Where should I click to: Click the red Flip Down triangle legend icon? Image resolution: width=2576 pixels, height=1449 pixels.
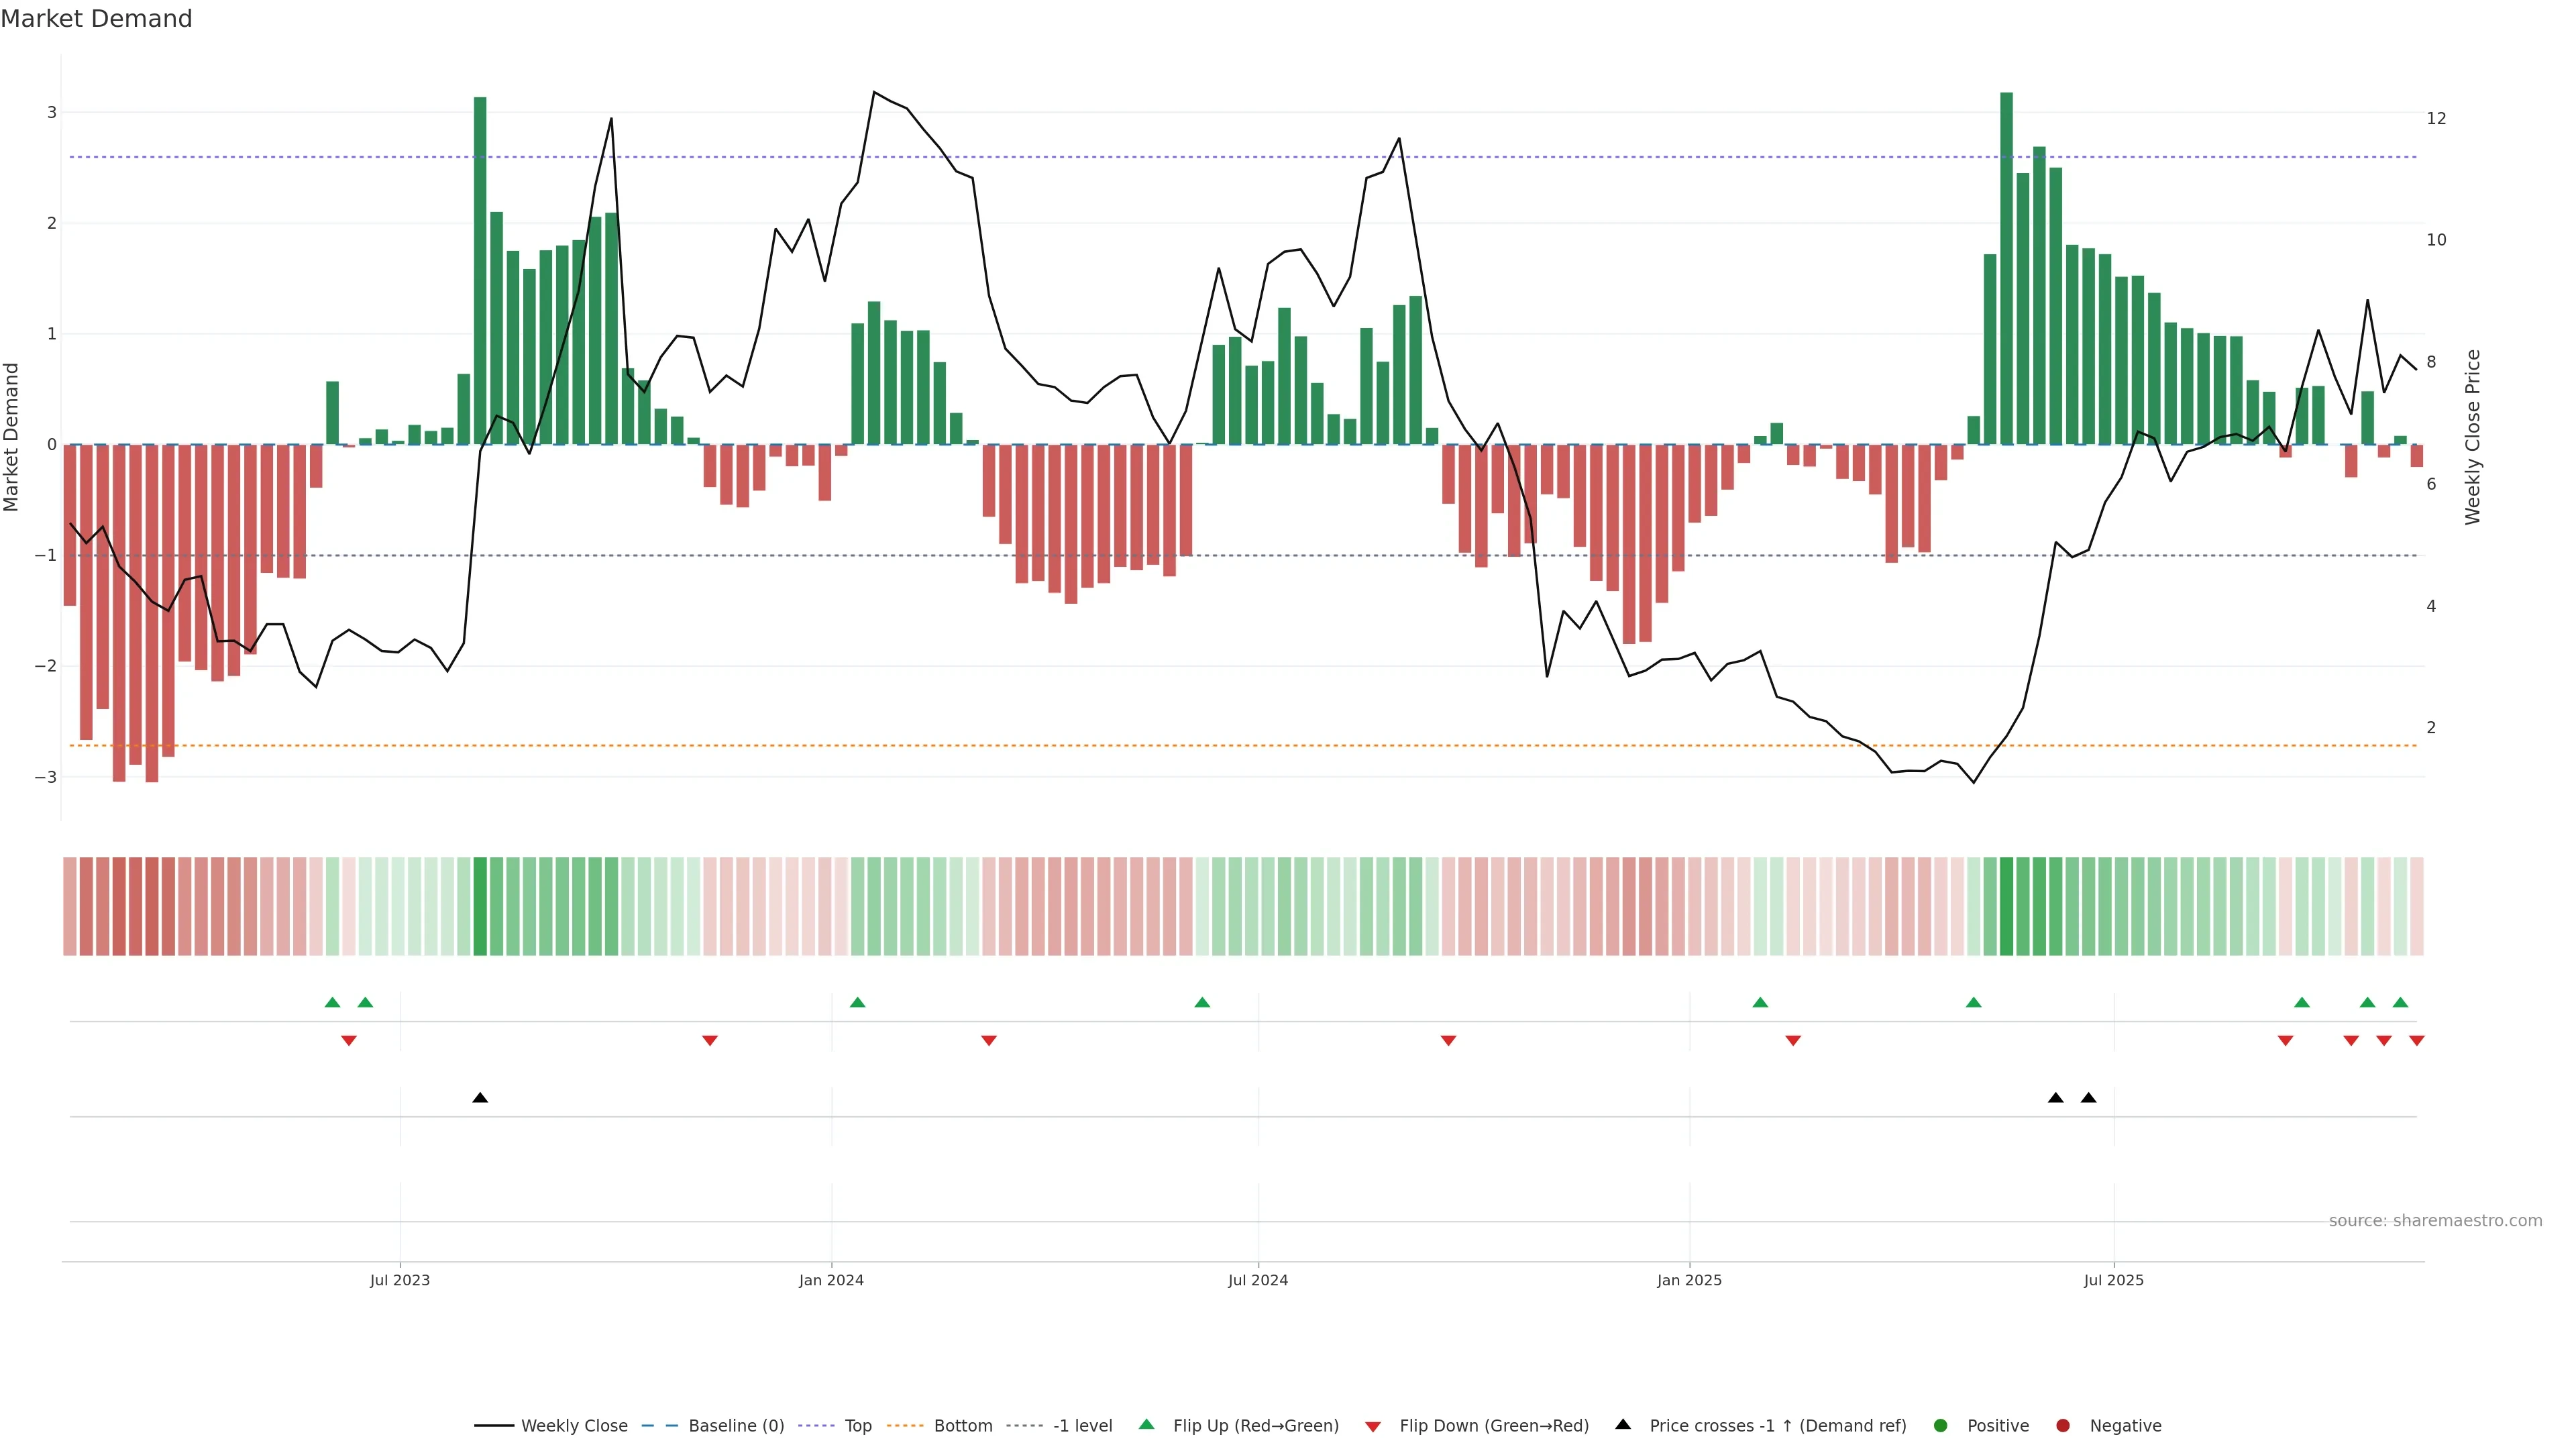click(x=1372, y=1426)
